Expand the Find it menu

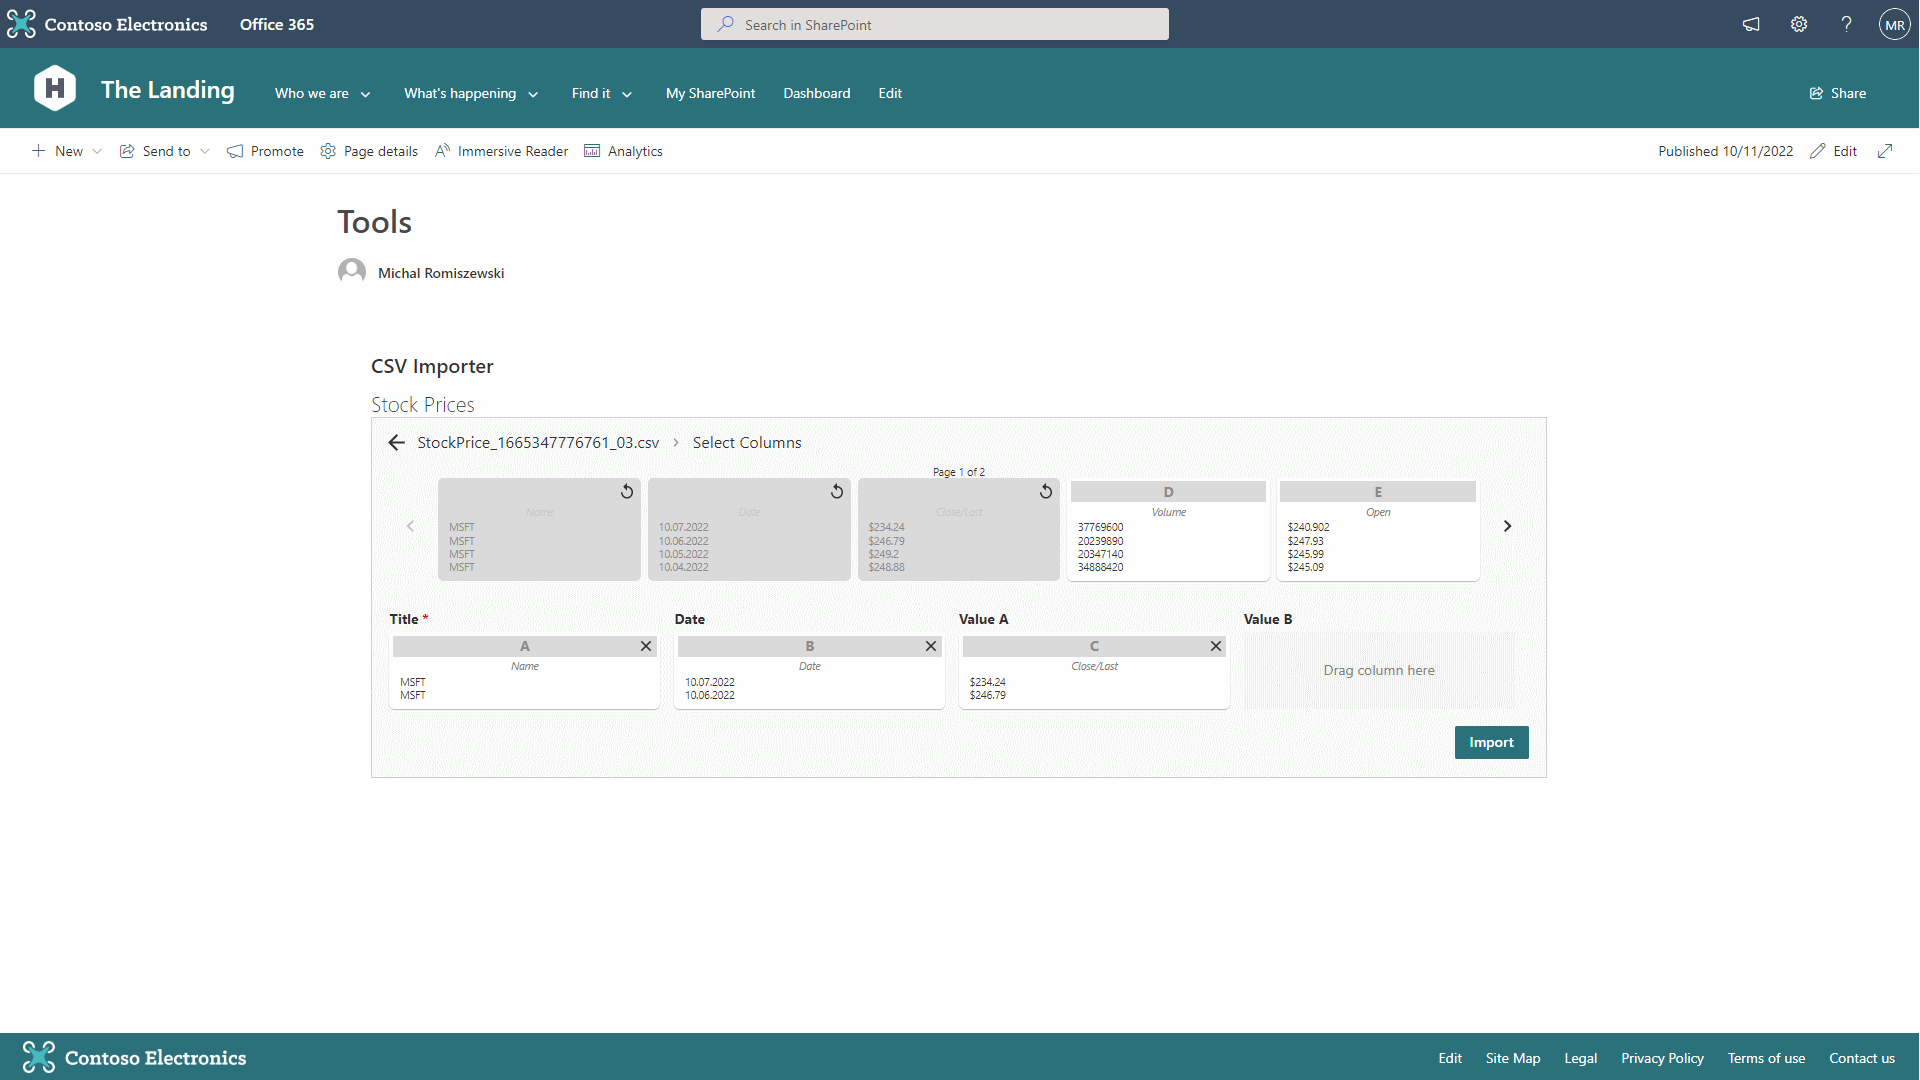[601, 93]
